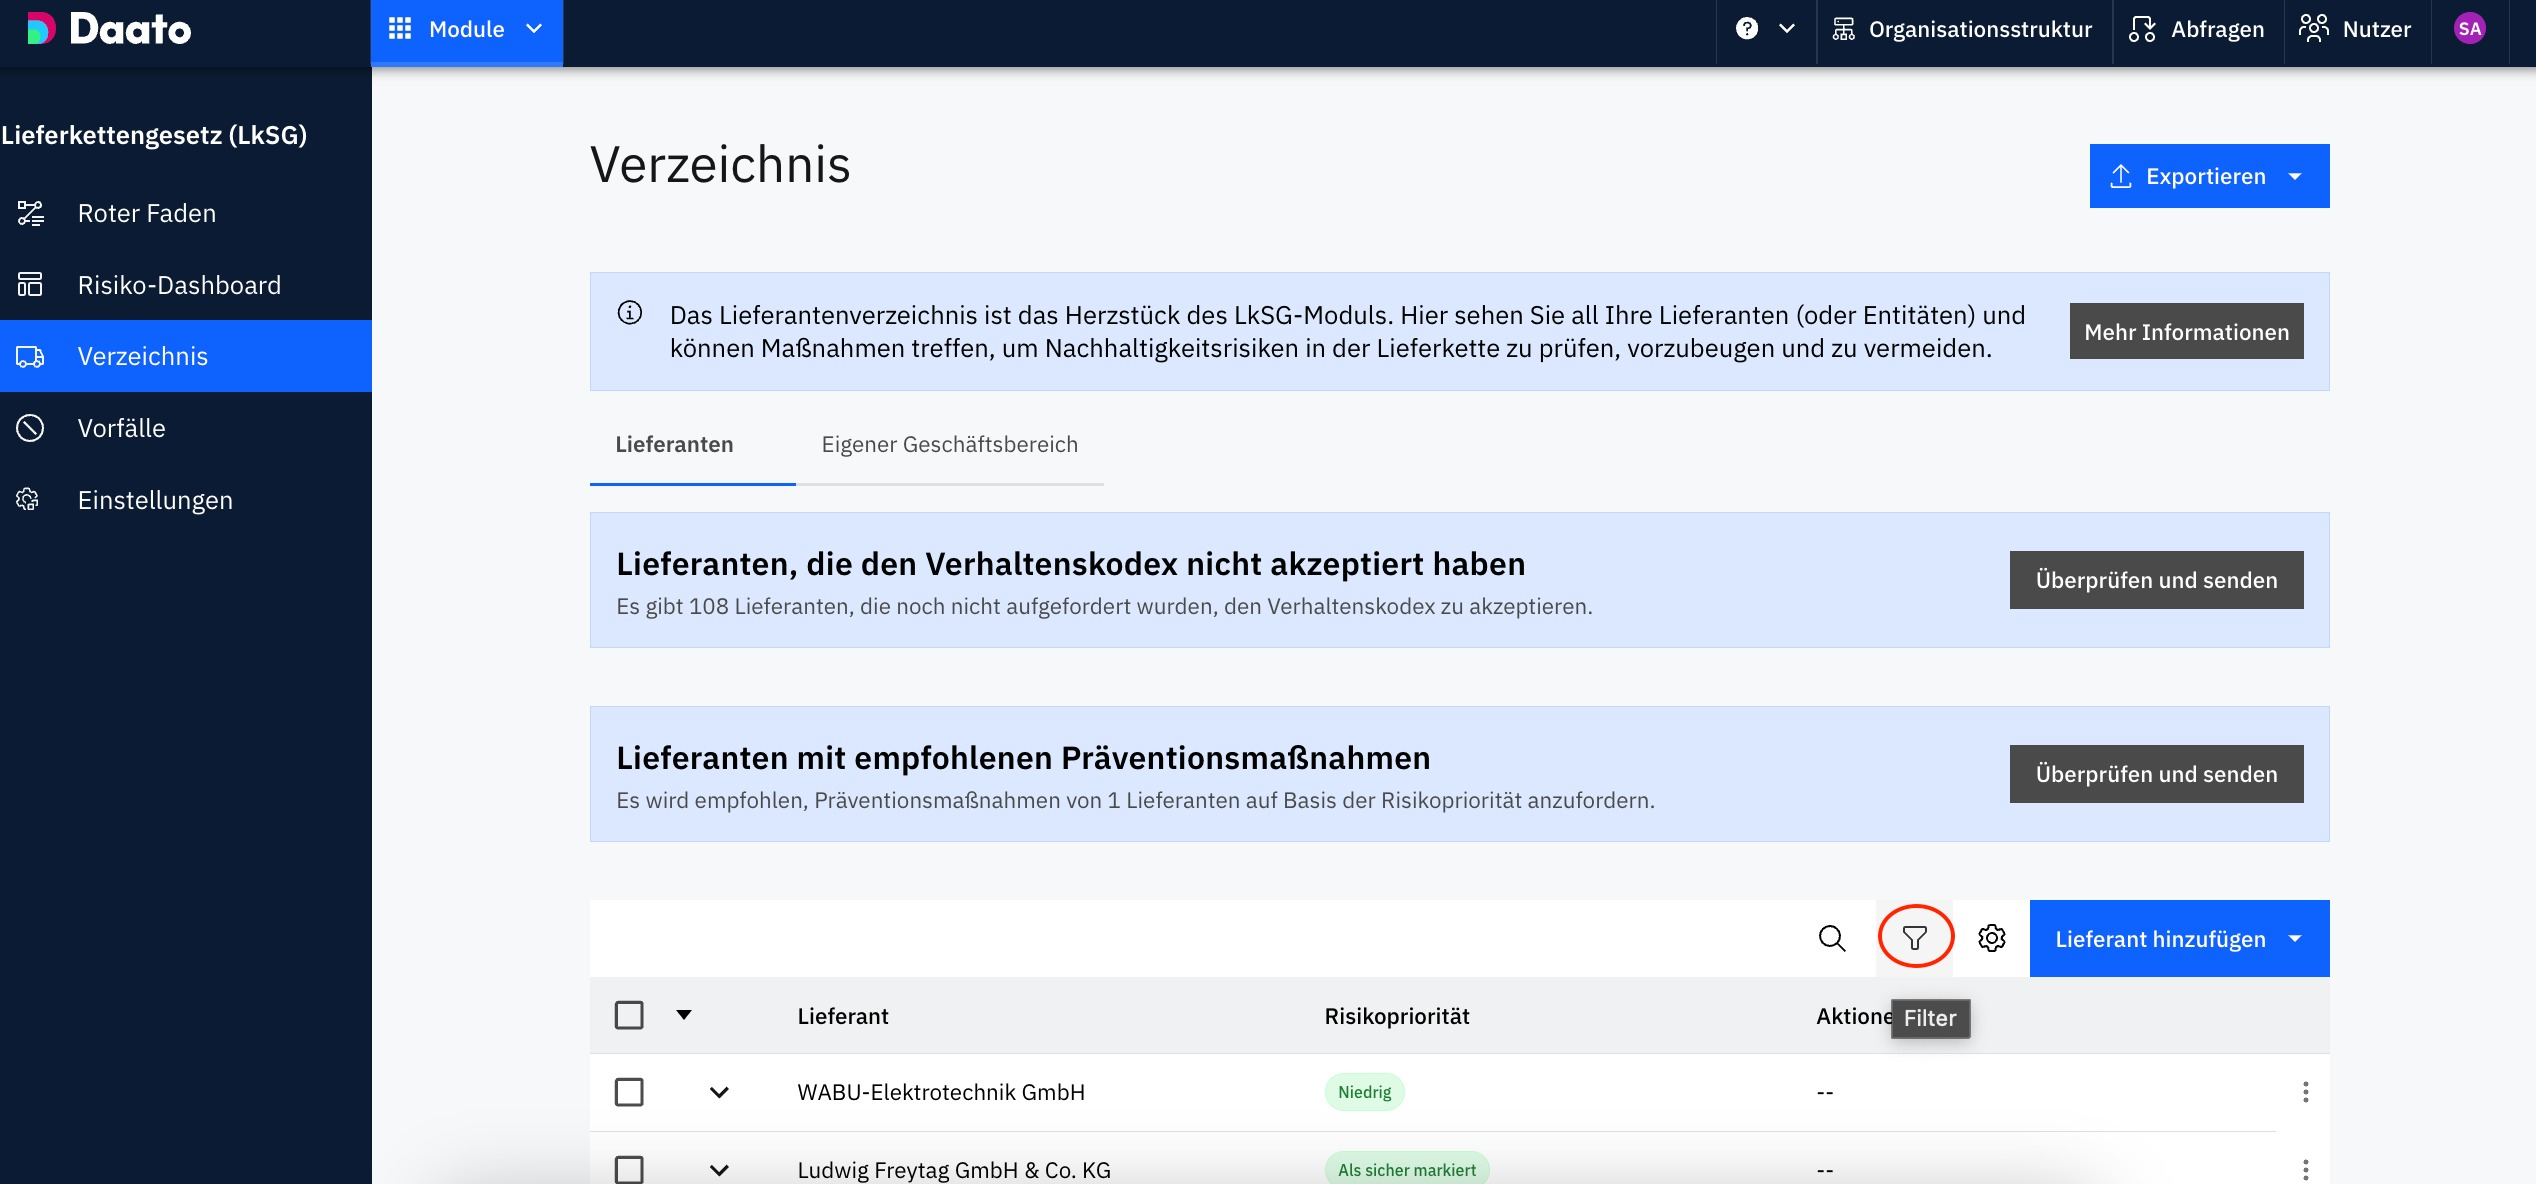Click the Mehr Informationen button
This screenshot has width=2536, height=1184.
[x=2186, y=332]
